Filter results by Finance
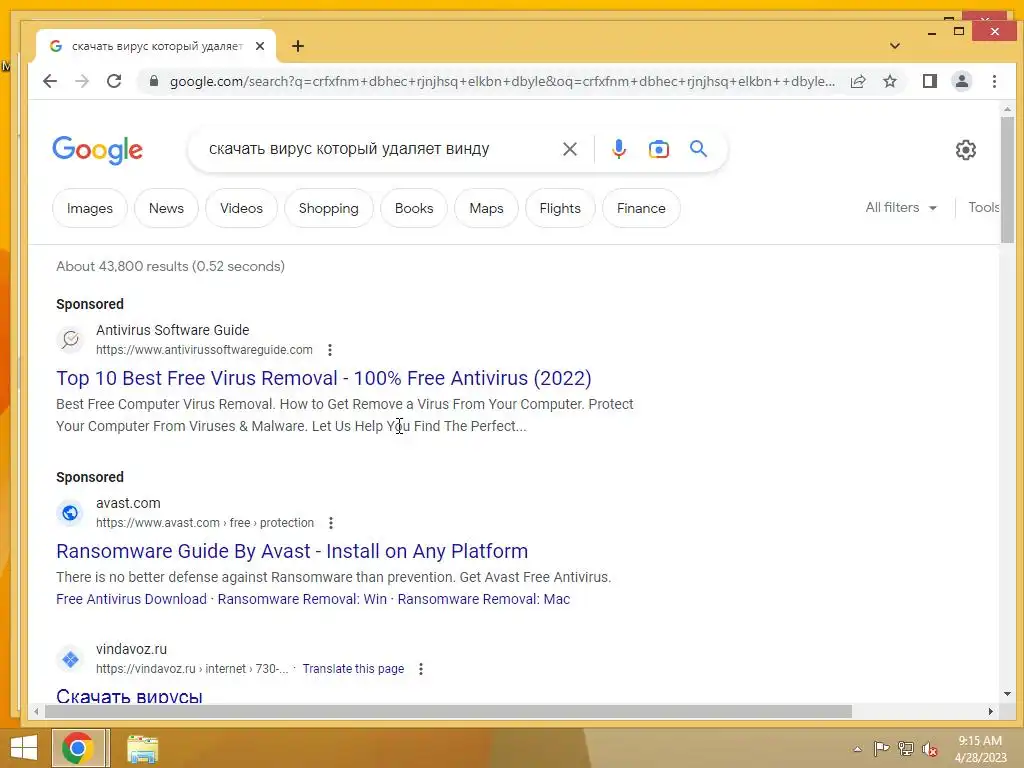Image resolution: width=1024 pixels, height=768 pixels. pyautogui.click(x=641, y=208)
